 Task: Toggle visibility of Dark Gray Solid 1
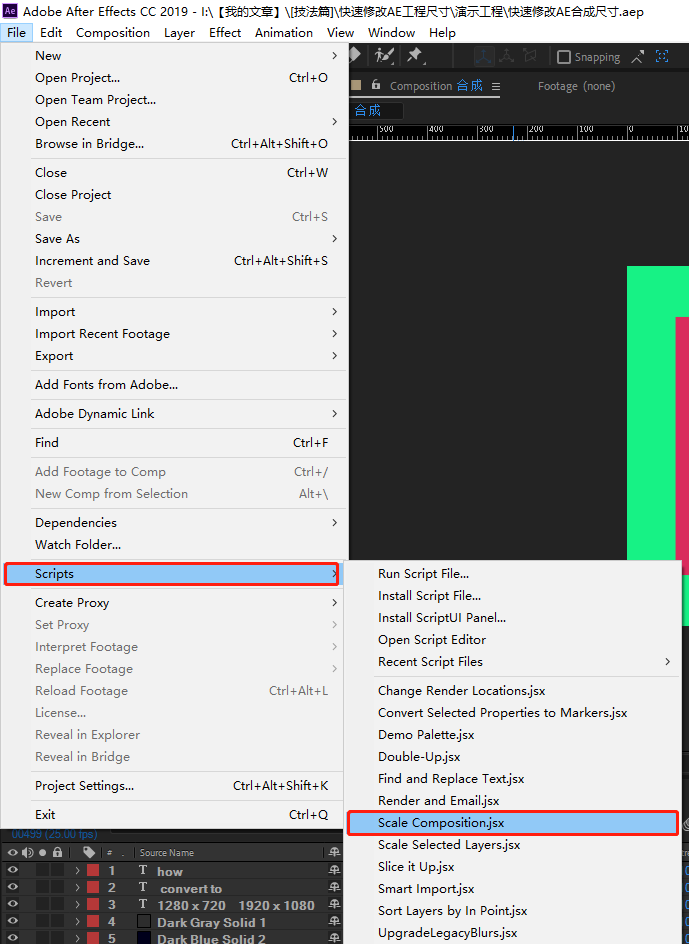13,922
